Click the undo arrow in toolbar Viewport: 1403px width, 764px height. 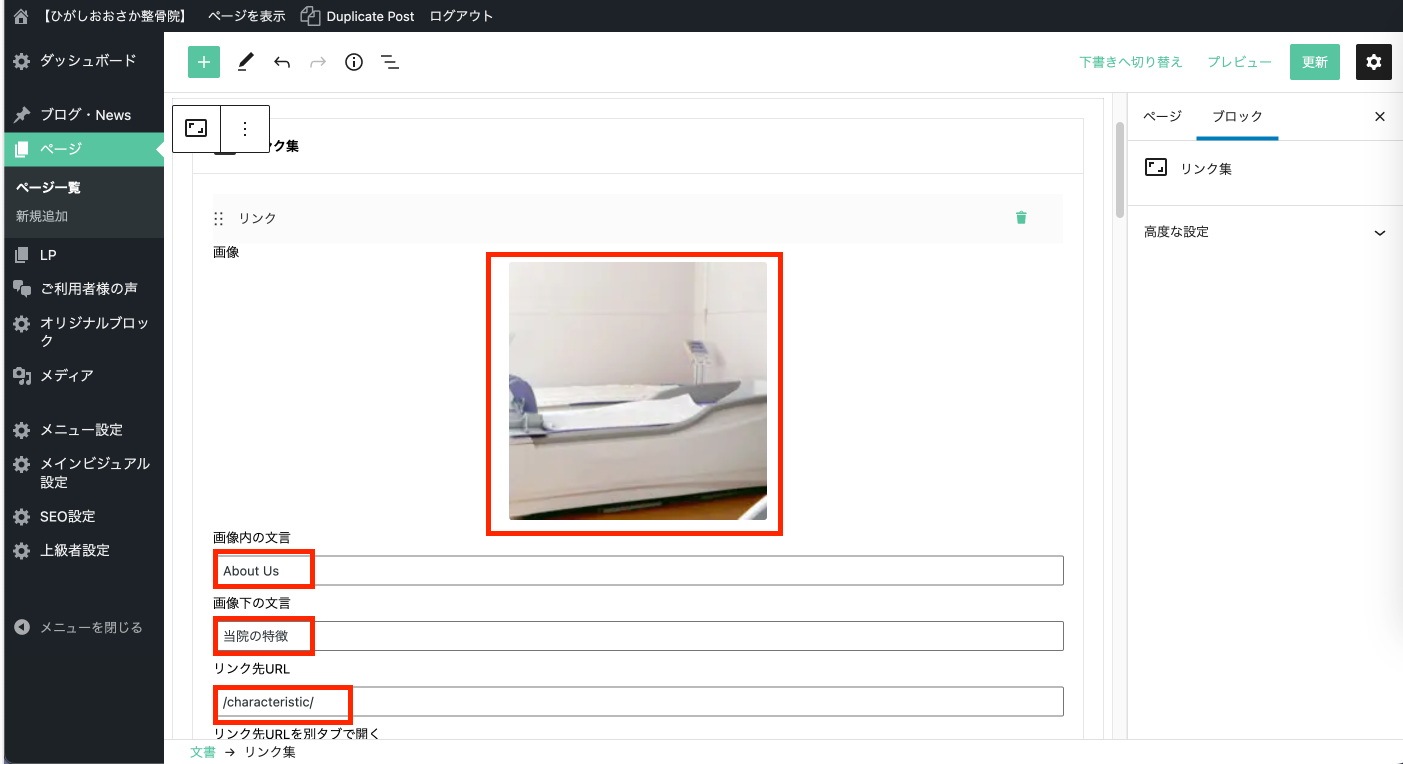[x=282, y=62]
